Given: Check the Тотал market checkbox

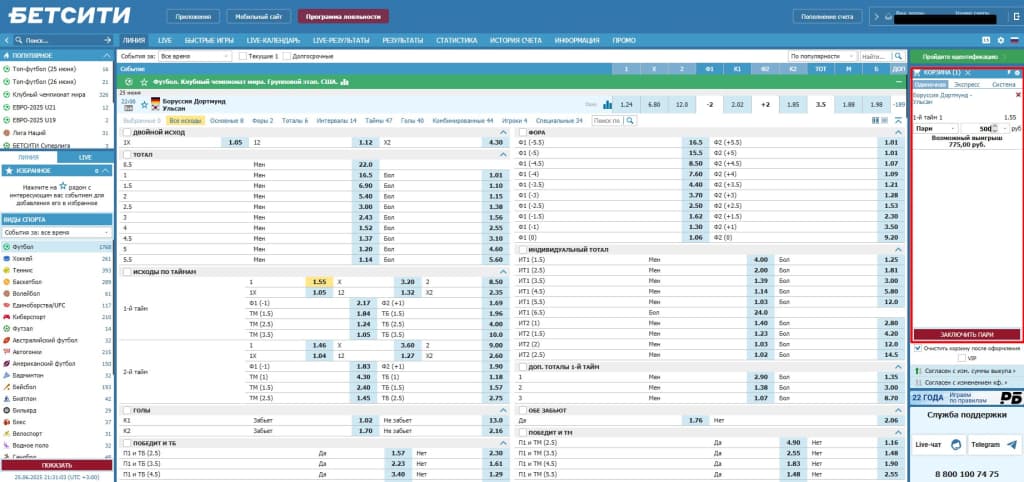Looking at the screenshot, I should pyautogui.click(x=127, y=155).
